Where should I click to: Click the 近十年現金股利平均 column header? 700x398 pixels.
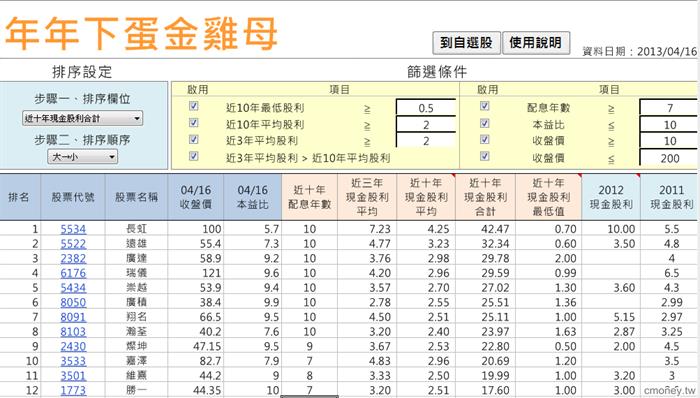coord(426,197)
